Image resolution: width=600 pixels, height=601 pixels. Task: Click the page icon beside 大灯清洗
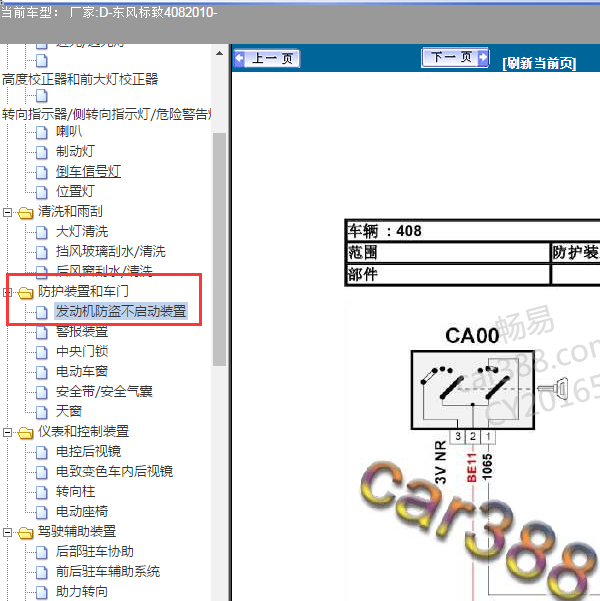[x=42, y=232]
